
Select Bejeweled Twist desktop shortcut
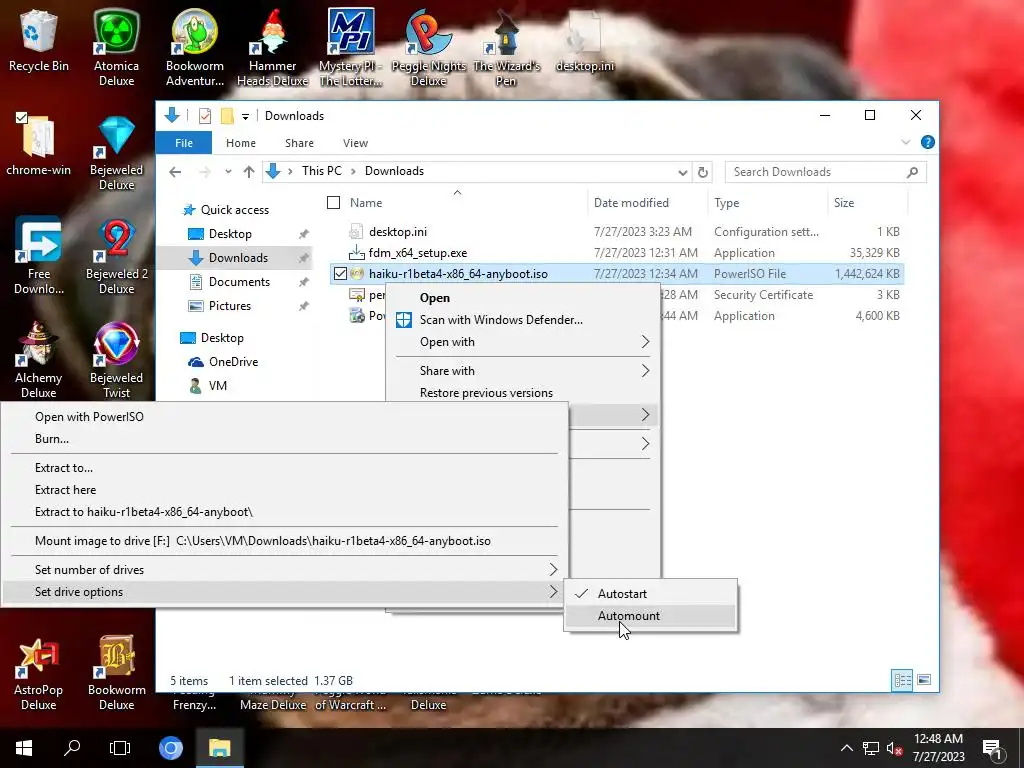(x=116, y=359)
